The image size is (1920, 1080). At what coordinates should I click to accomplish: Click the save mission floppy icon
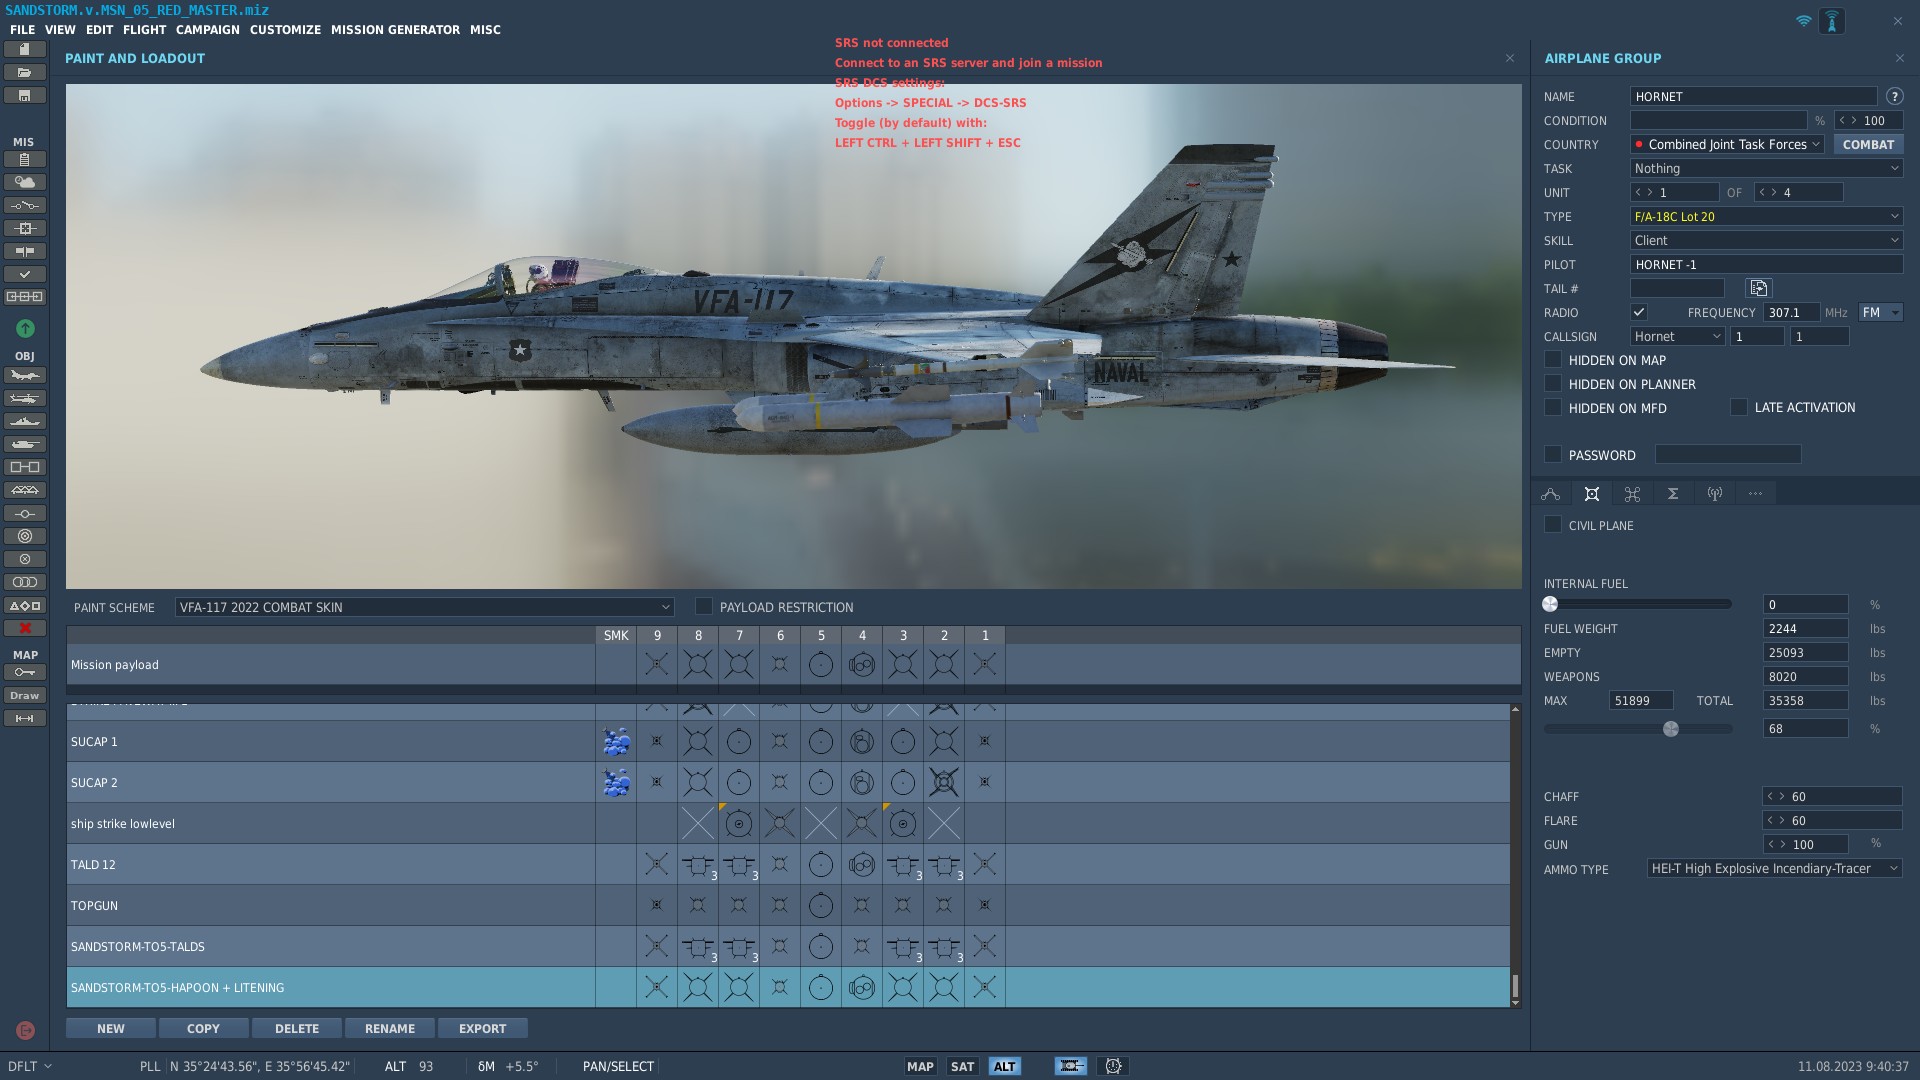pyautogui.click(x=25, y=96)
